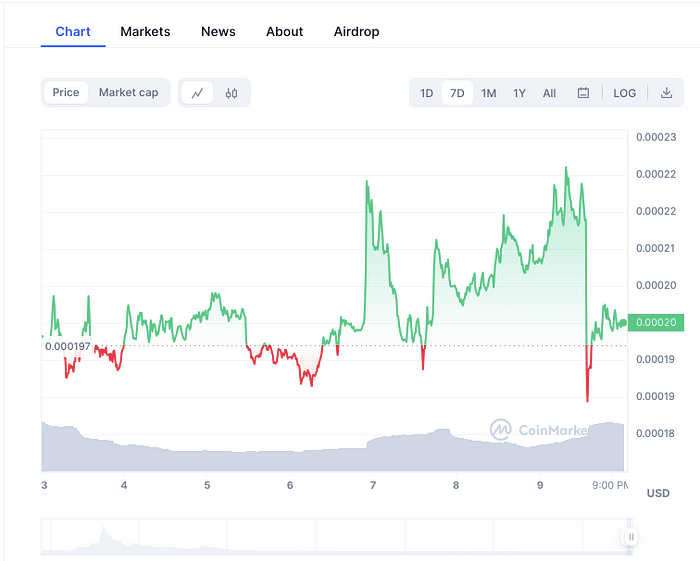This screenshot has width=700, height=561.
Task: Click the USD currency label
Action: (x=658, y=493)
